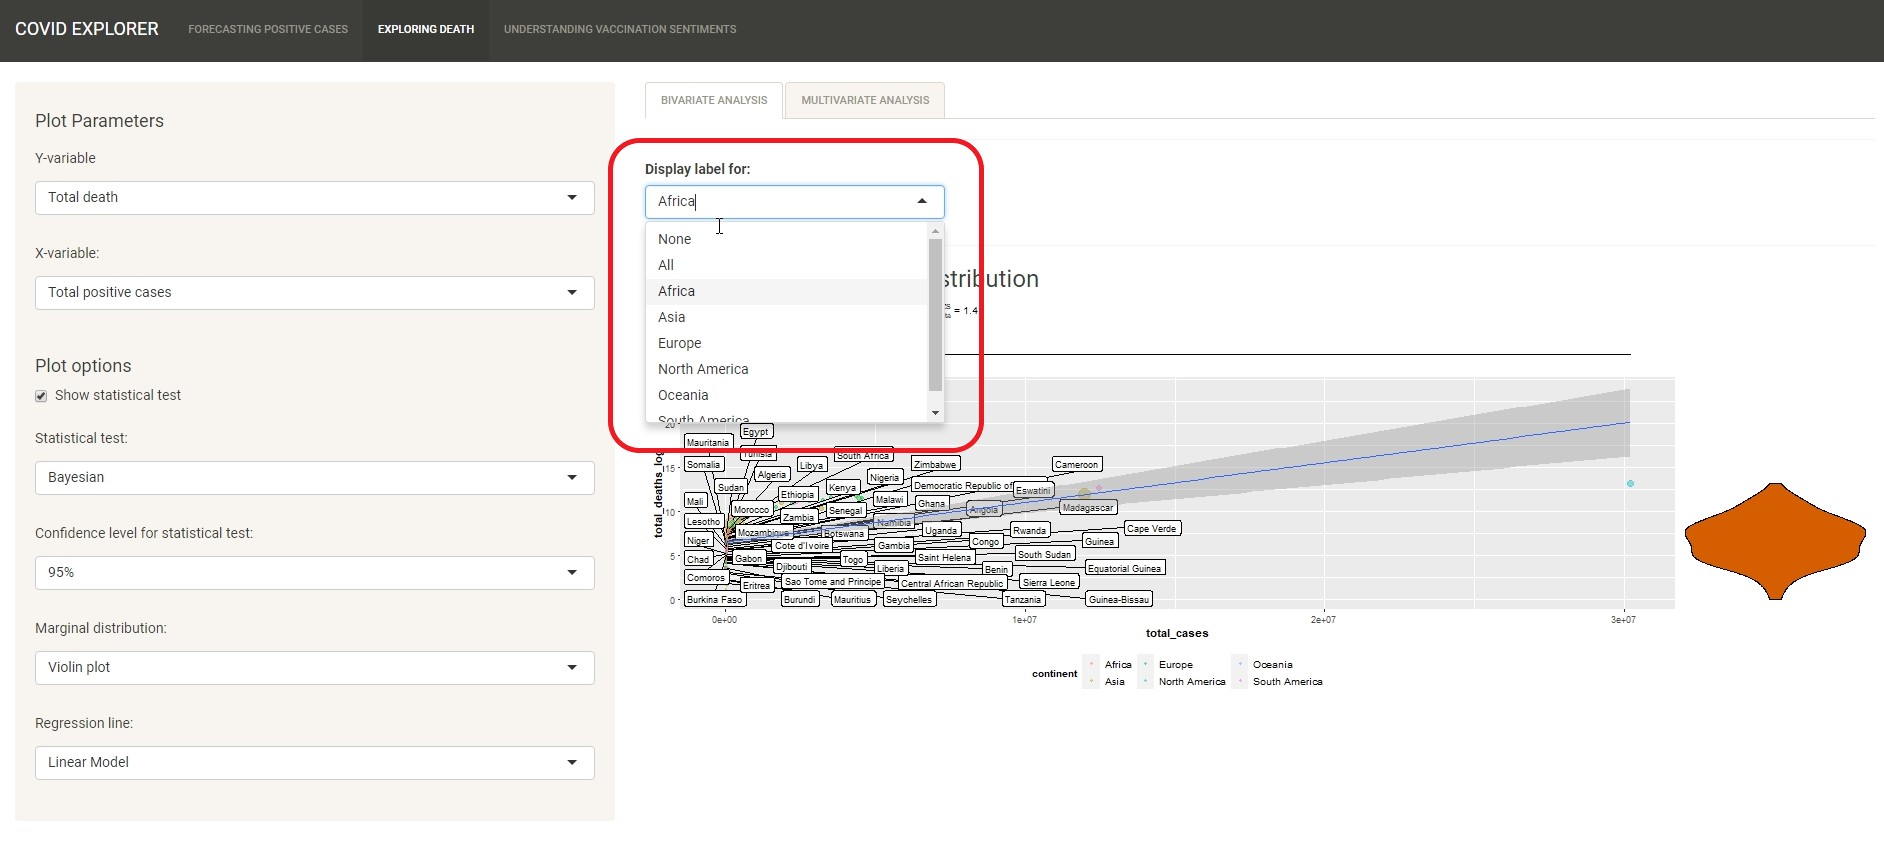Go to Forecasting Positive Cases page
This screenshot has width=1884, height=842.
(268, 30)
